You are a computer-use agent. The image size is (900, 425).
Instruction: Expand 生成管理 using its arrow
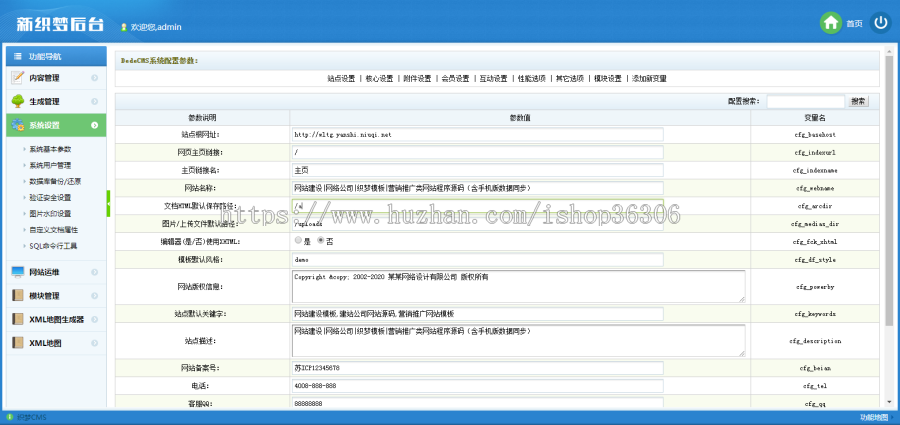[x=94, y=102]
